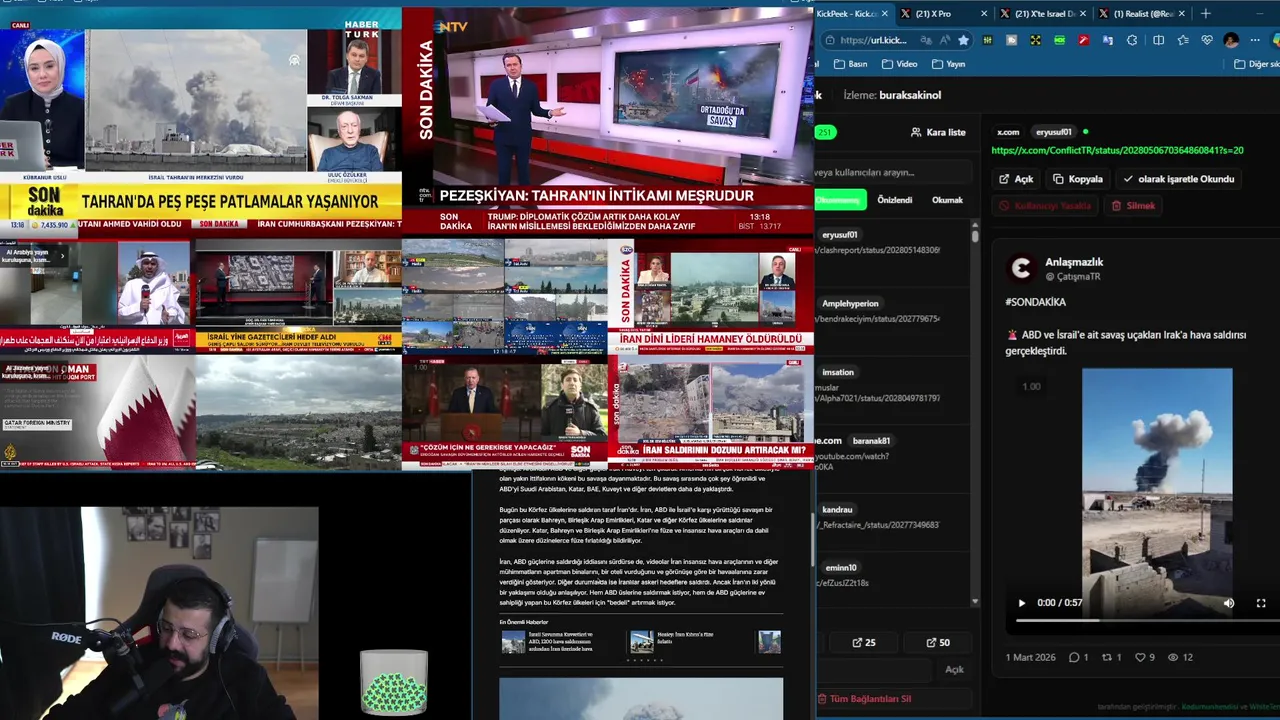Click the yellow four-arrow extension icon
1280x720 pixels.
click(1035, 40)
